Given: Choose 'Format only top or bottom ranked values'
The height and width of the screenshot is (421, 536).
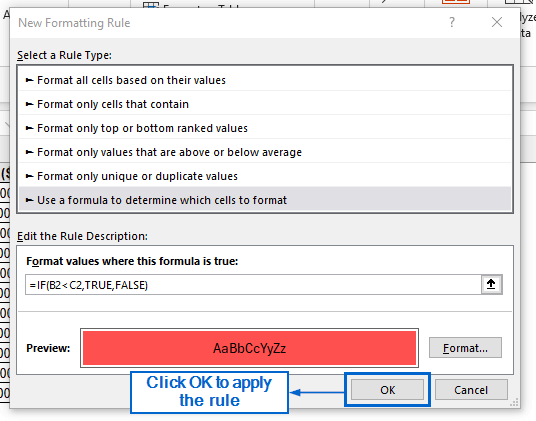Looking at the screenshot, I should tap(265, 128).
